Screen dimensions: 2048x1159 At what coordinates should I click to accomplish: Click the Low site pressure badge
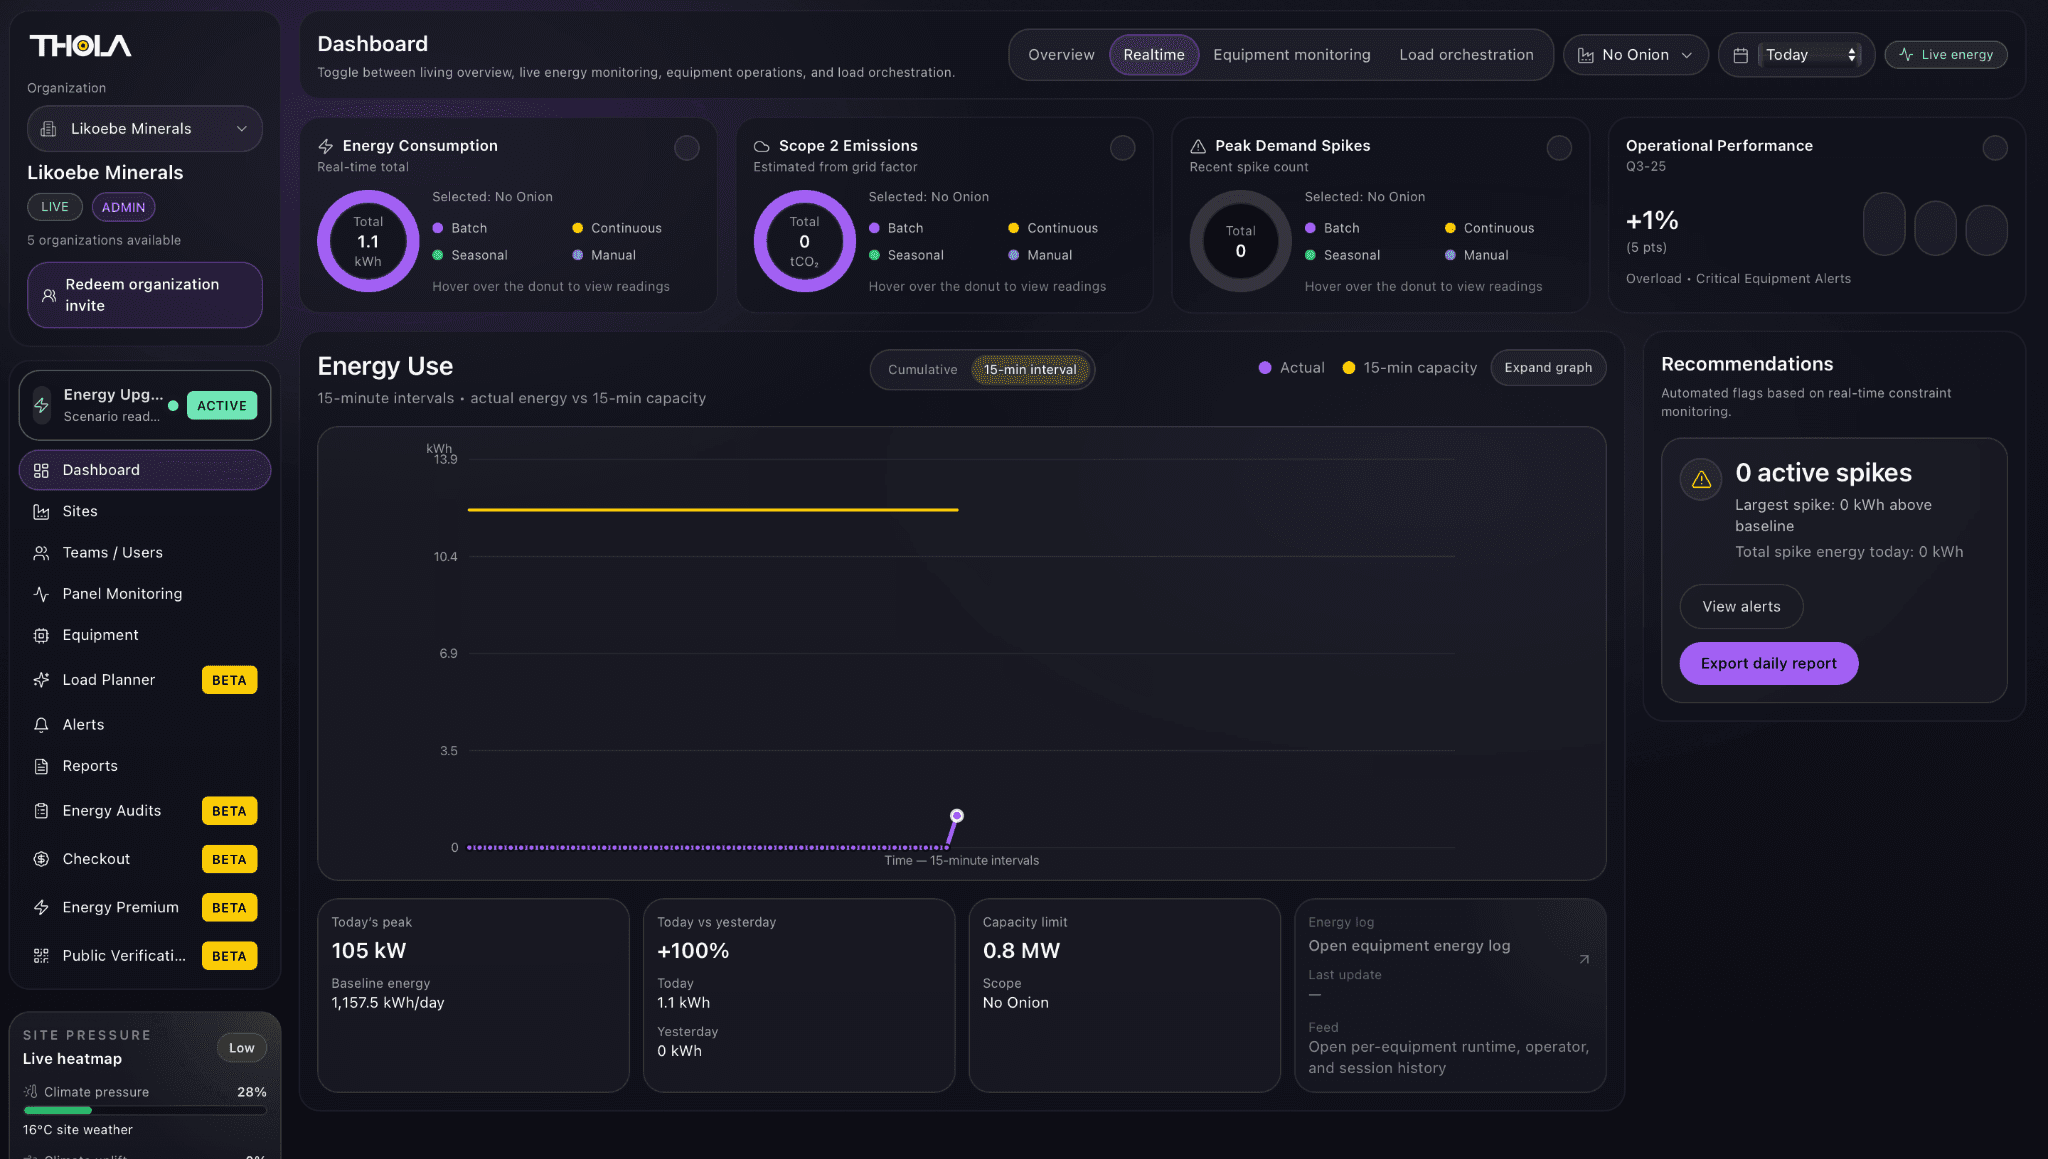coord(242,1048)
